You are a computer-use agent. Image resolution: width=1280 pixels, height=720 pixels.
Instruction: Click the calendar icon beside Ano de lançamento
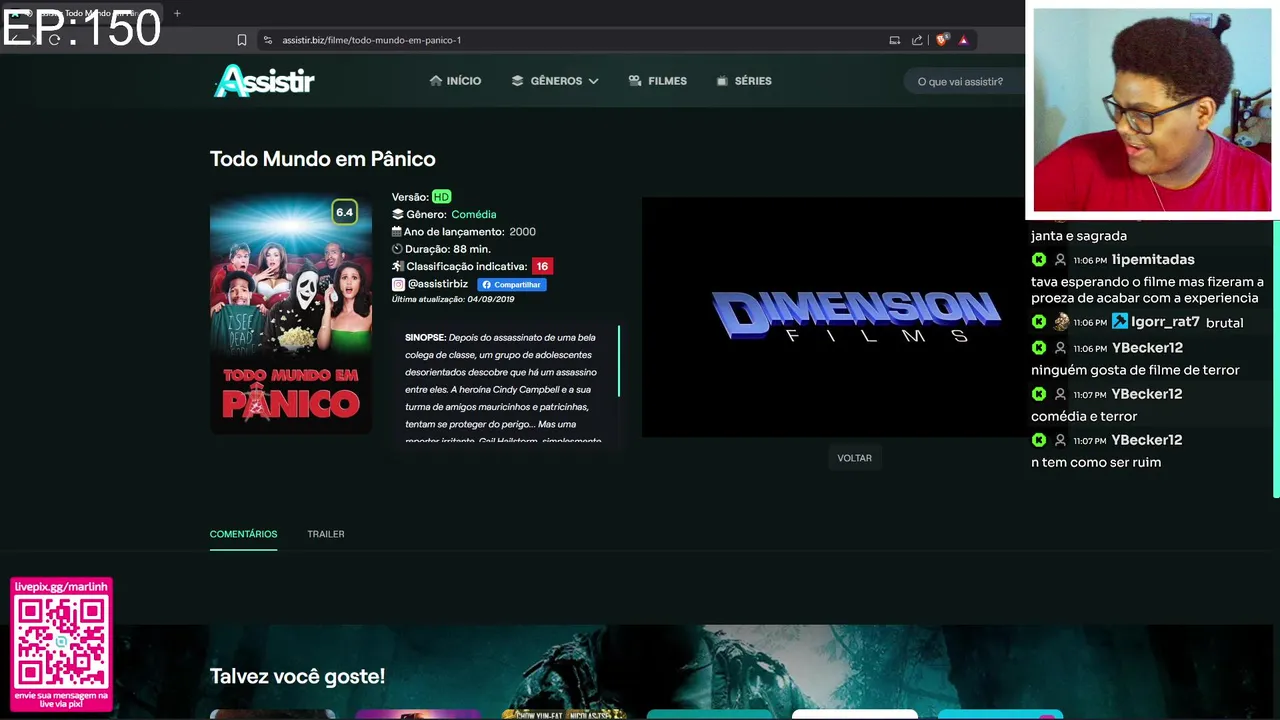pos(397,231)
